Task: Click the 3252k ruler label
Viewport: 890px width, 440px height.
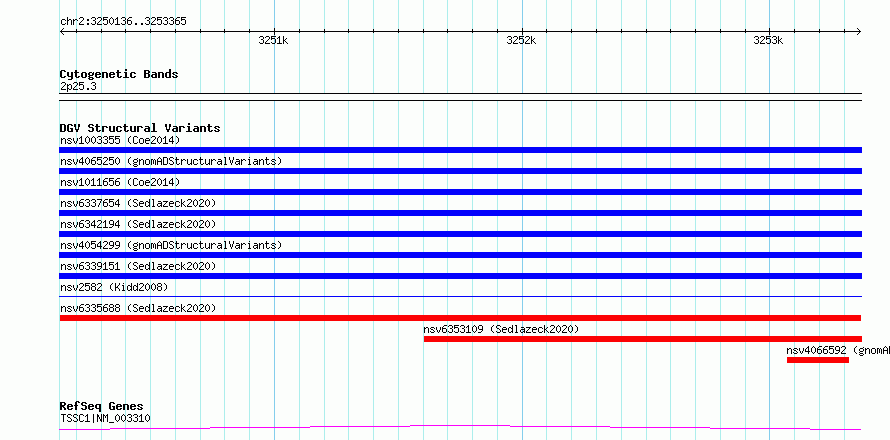Action: pos(521,40)
